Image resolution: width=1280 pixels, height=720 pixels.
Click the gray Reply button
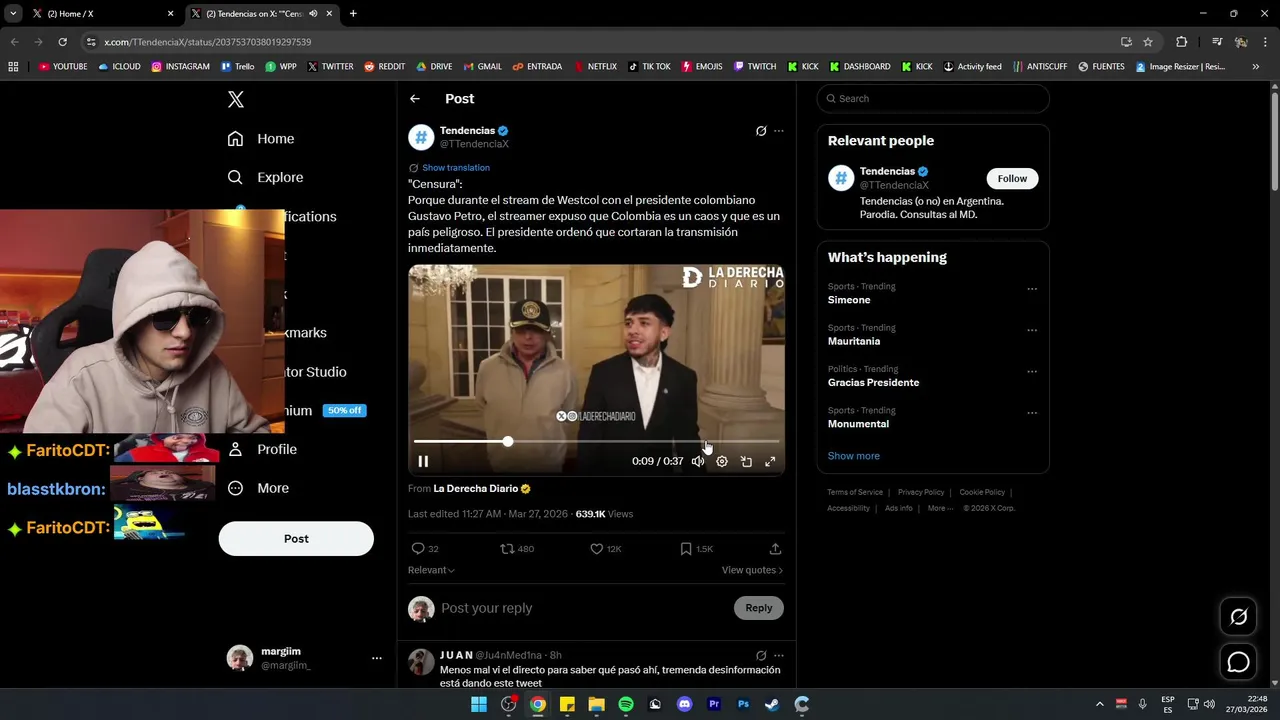[x=759, y=608]
